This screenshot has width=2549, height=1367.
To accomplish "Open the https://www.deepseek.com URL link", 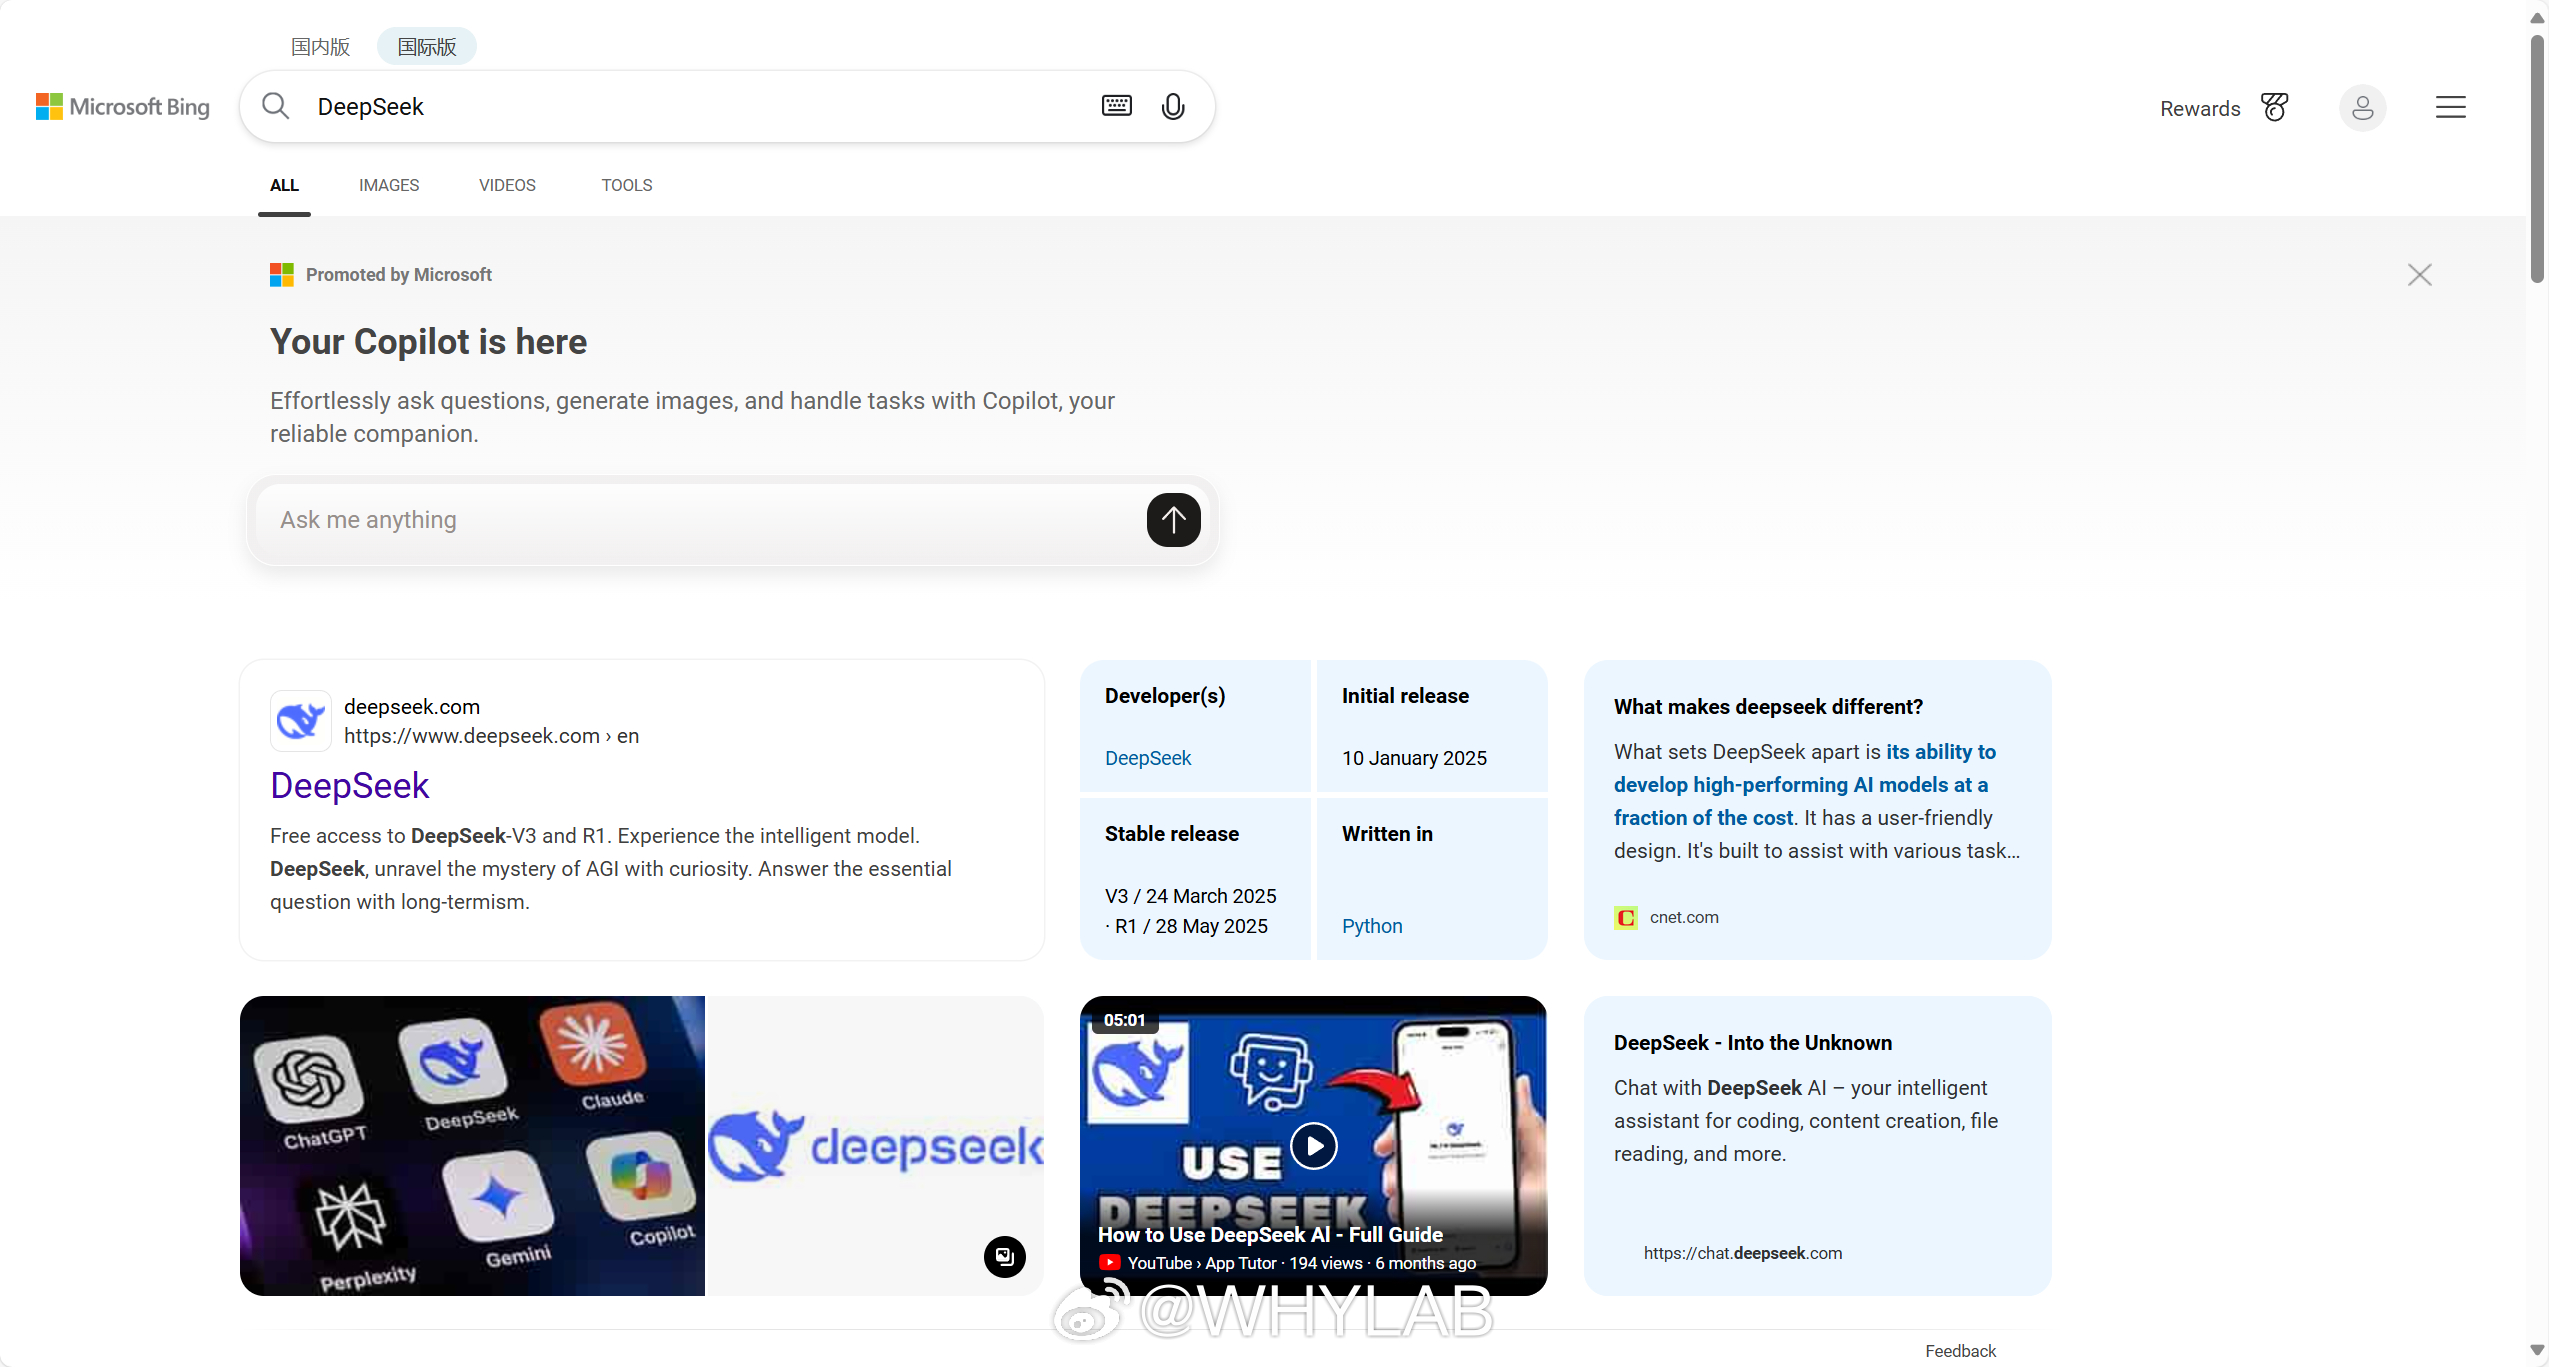I will coord(491,736).
